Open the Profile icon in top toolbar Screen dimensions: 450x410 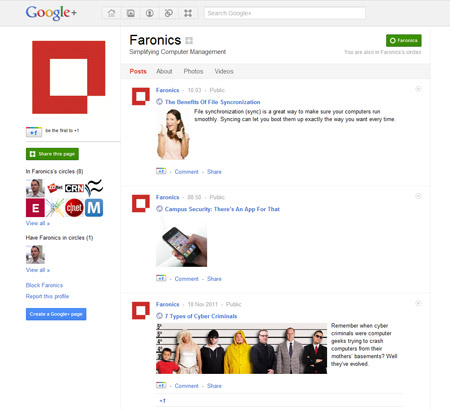point(150,13)
